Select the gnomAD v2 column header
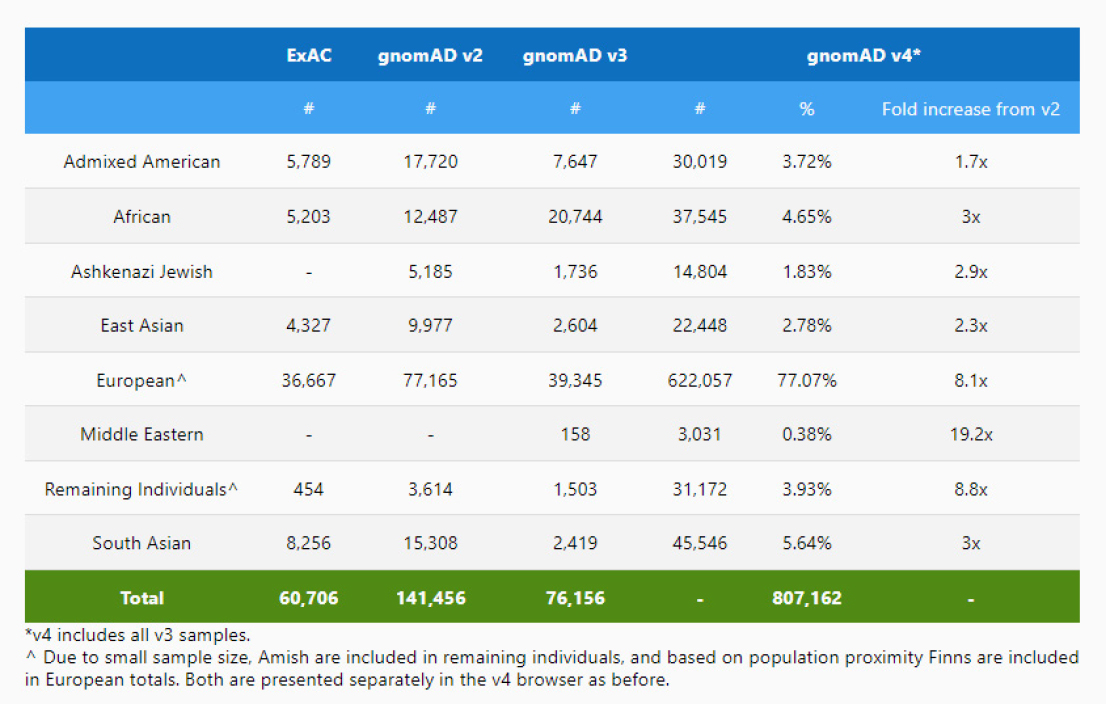1107x704 pixels. [x=430, y=55]
